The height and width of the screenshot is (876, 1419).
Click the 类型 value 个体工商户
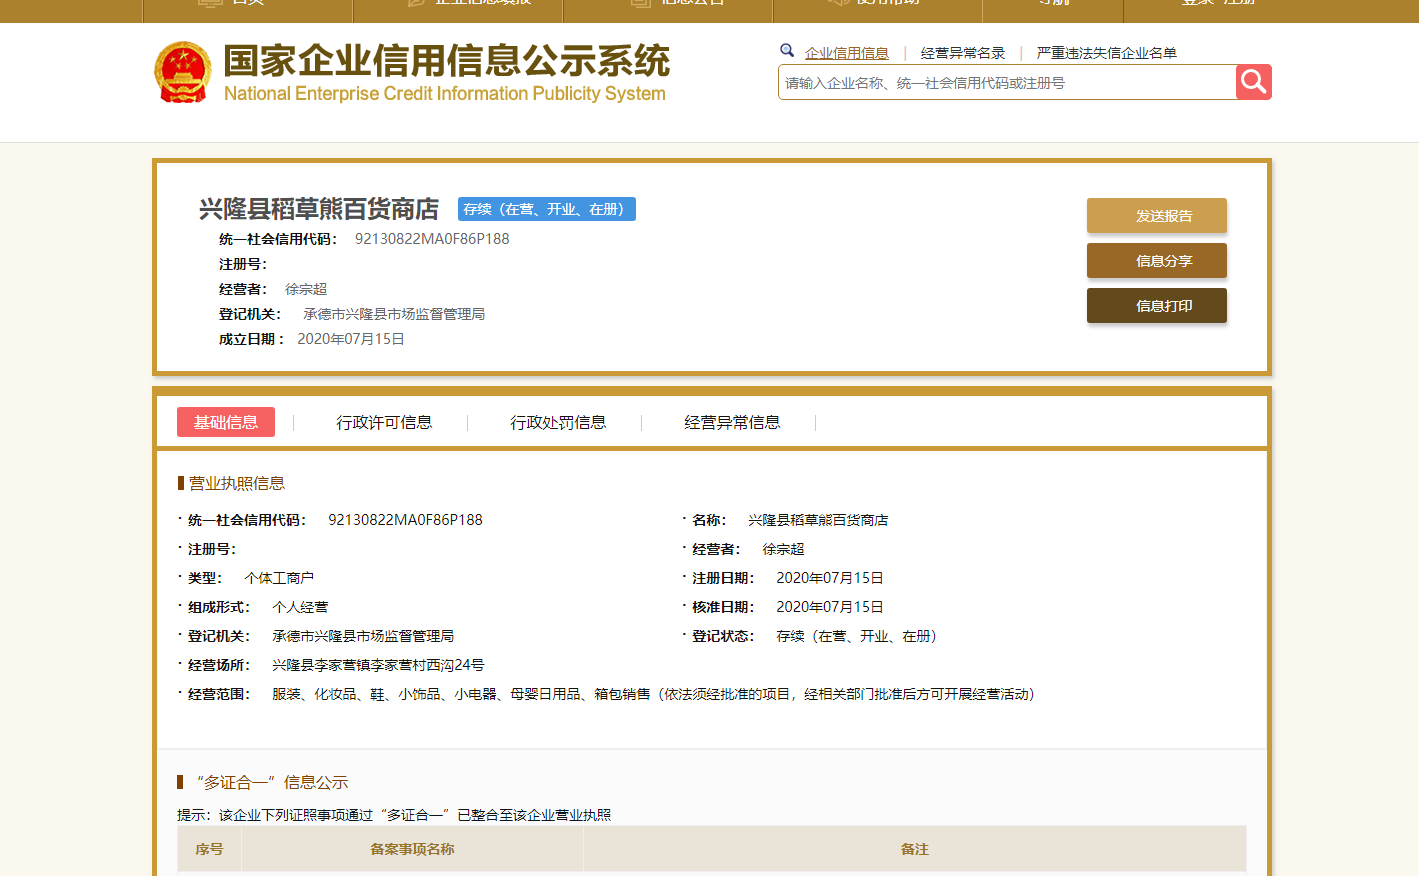click(279, 578)
